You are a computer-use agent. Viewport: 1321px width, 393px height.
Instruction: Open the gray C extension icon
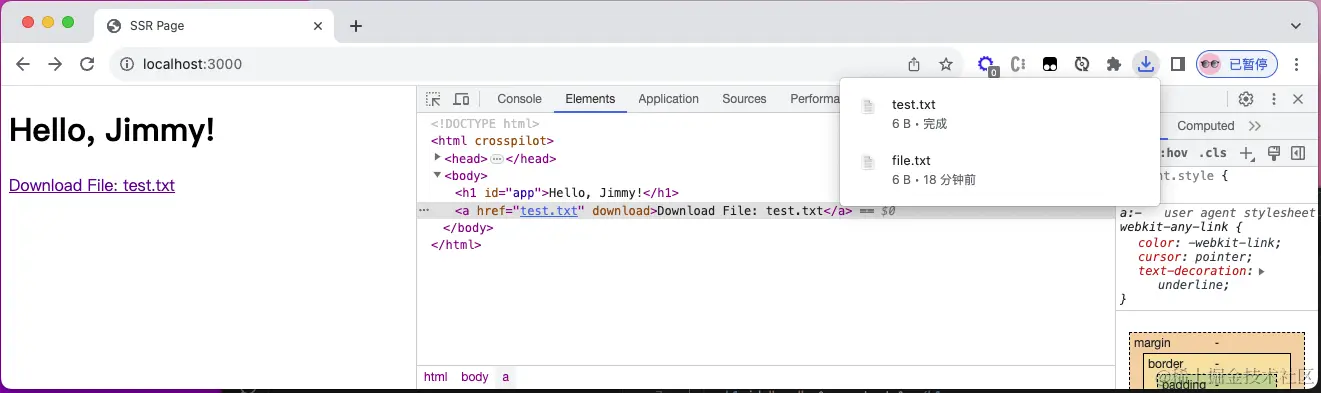1019,64
